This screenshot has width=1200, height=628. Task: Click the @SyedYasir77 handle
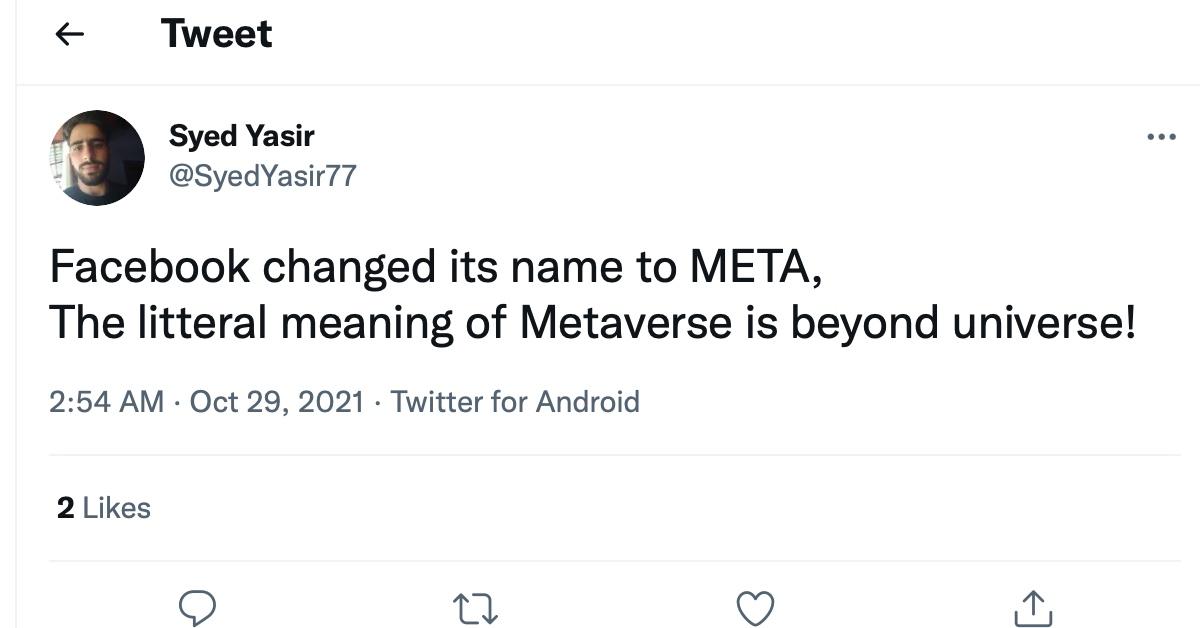tap(264, 176)
